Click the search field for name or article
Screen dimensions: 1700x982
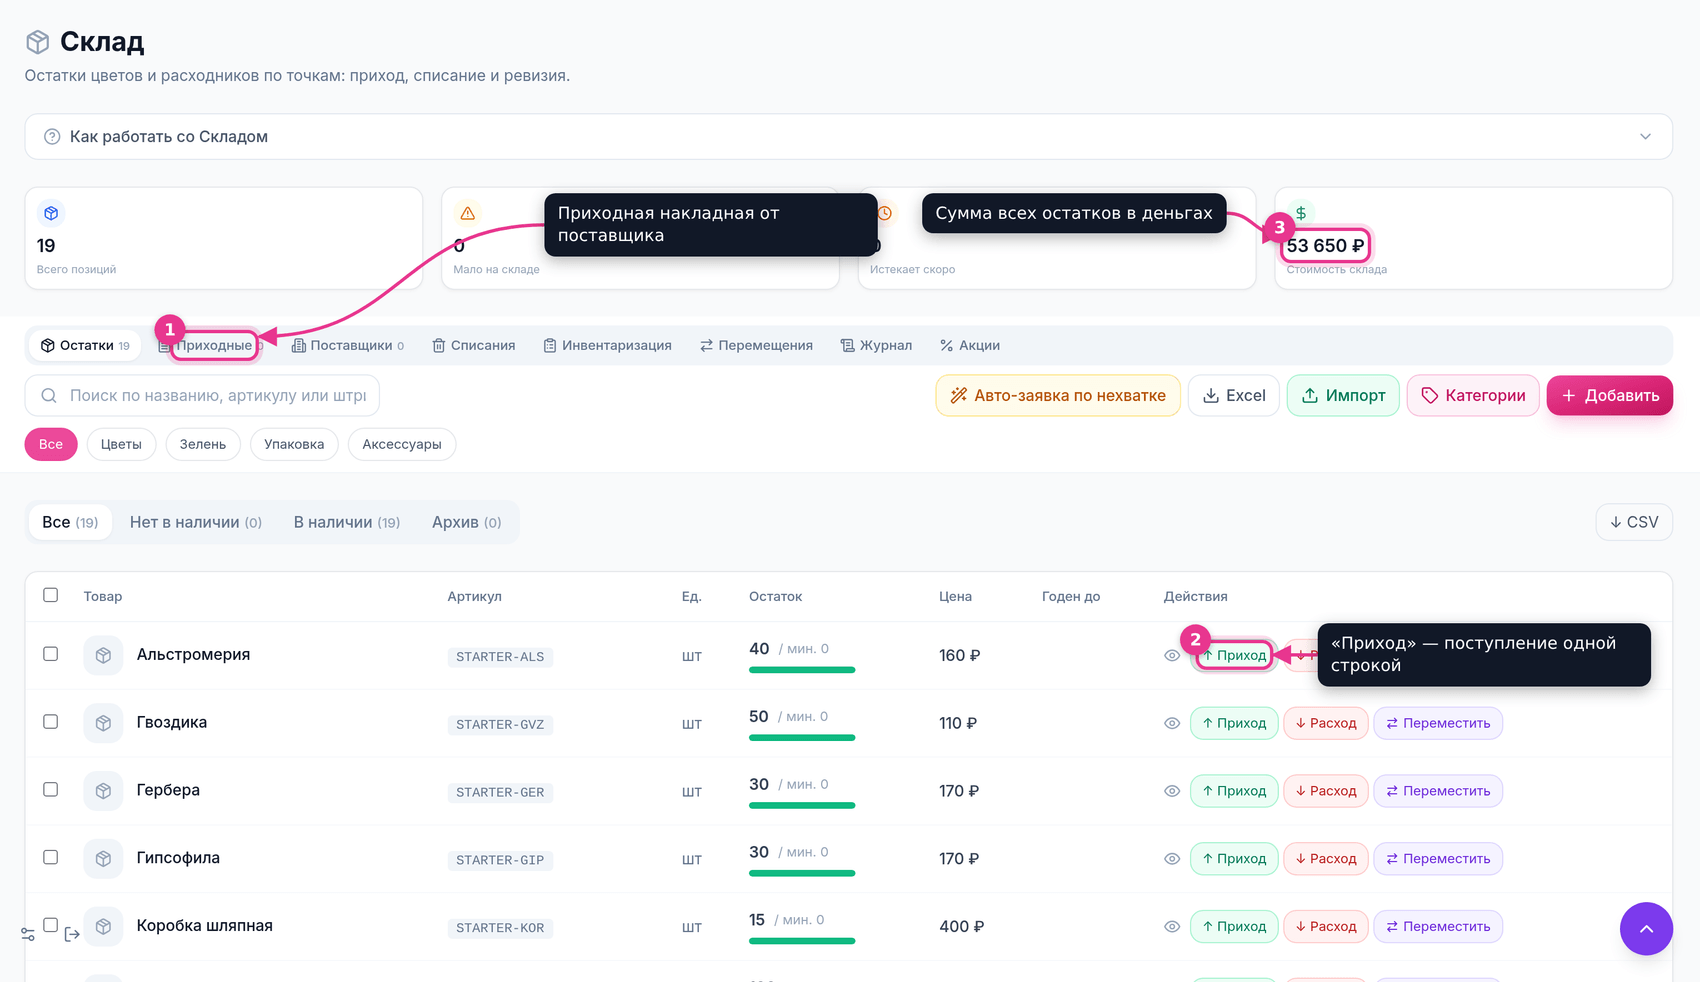202,395
